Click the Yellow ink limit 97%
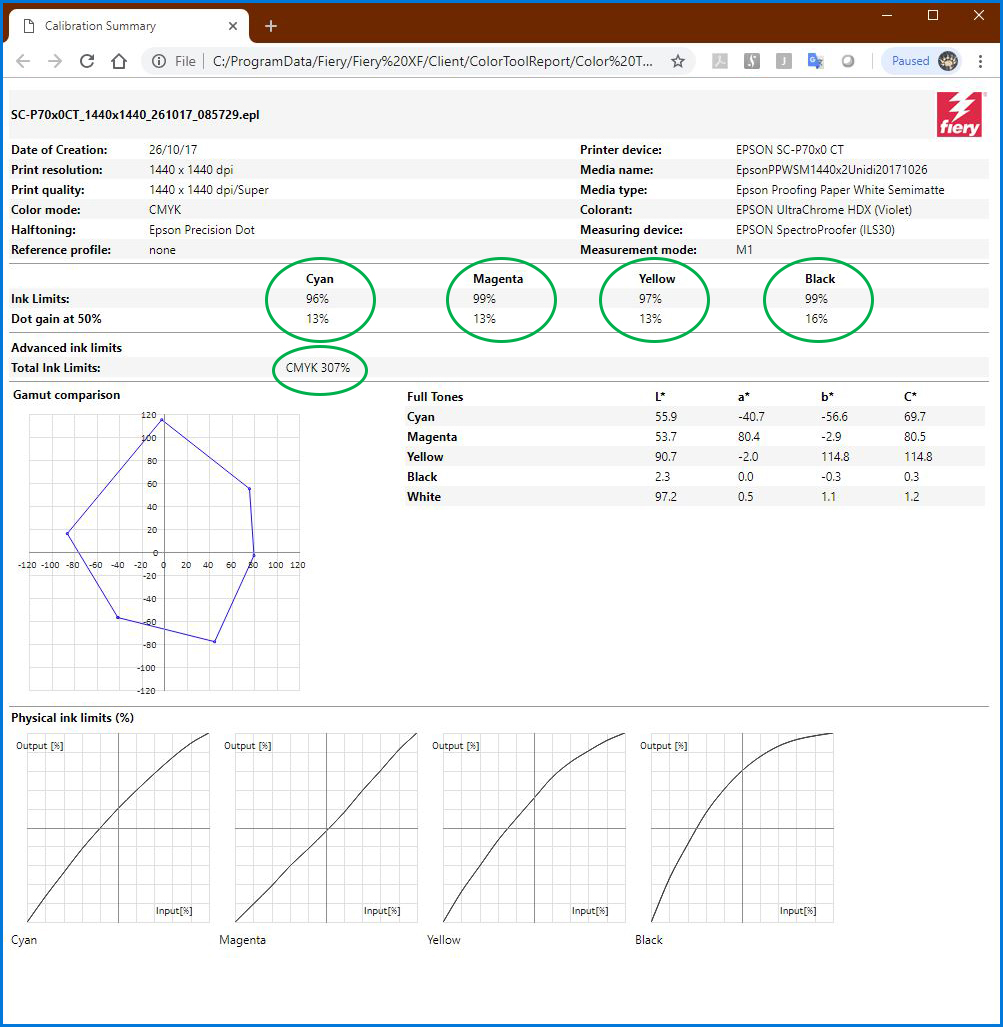1003x1027 pixels. click(x=650, y=299)
